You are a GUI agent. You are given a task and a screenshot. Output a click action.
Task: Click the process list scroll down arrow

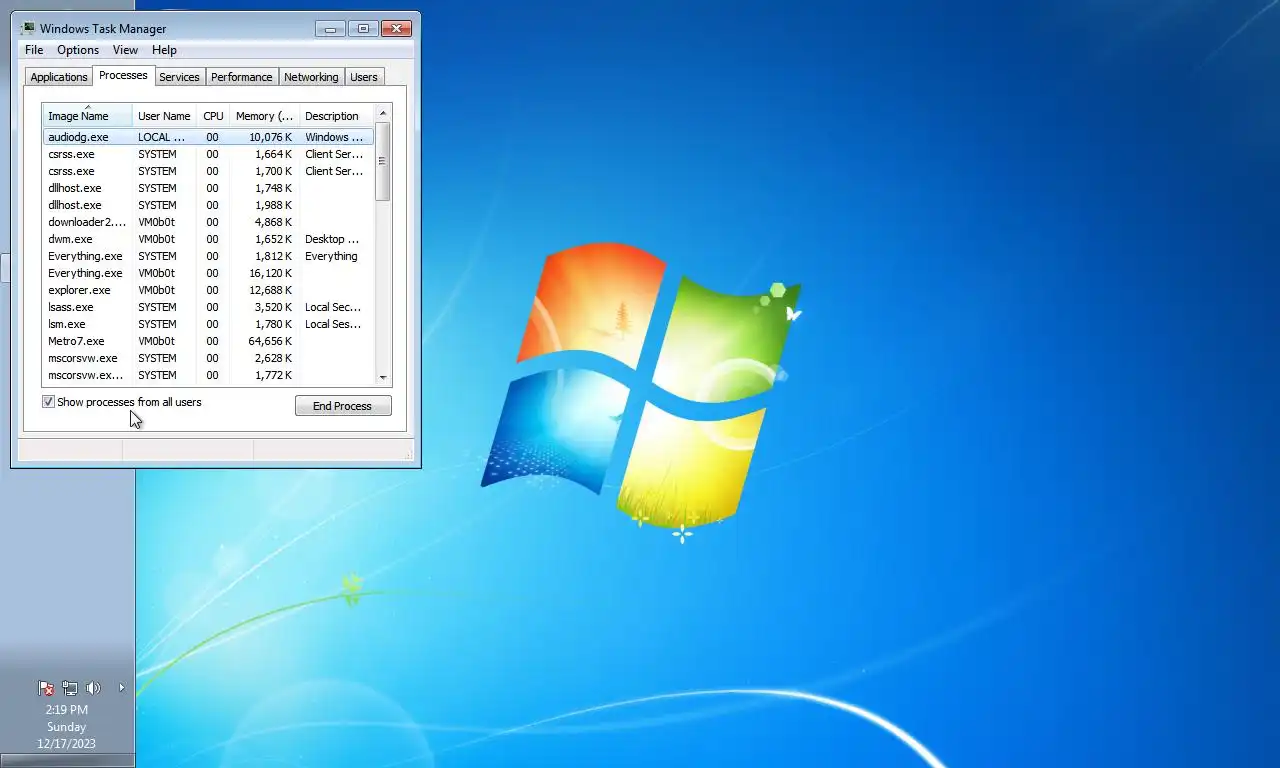click(x=383, y=377)
